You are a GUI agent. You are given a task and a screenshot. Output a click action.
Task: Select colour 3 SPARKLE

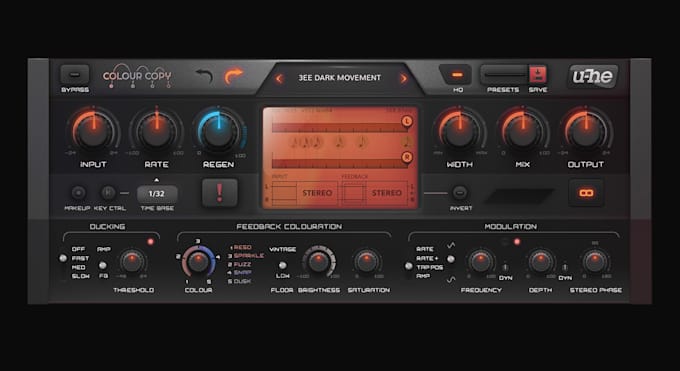point(246,256)
